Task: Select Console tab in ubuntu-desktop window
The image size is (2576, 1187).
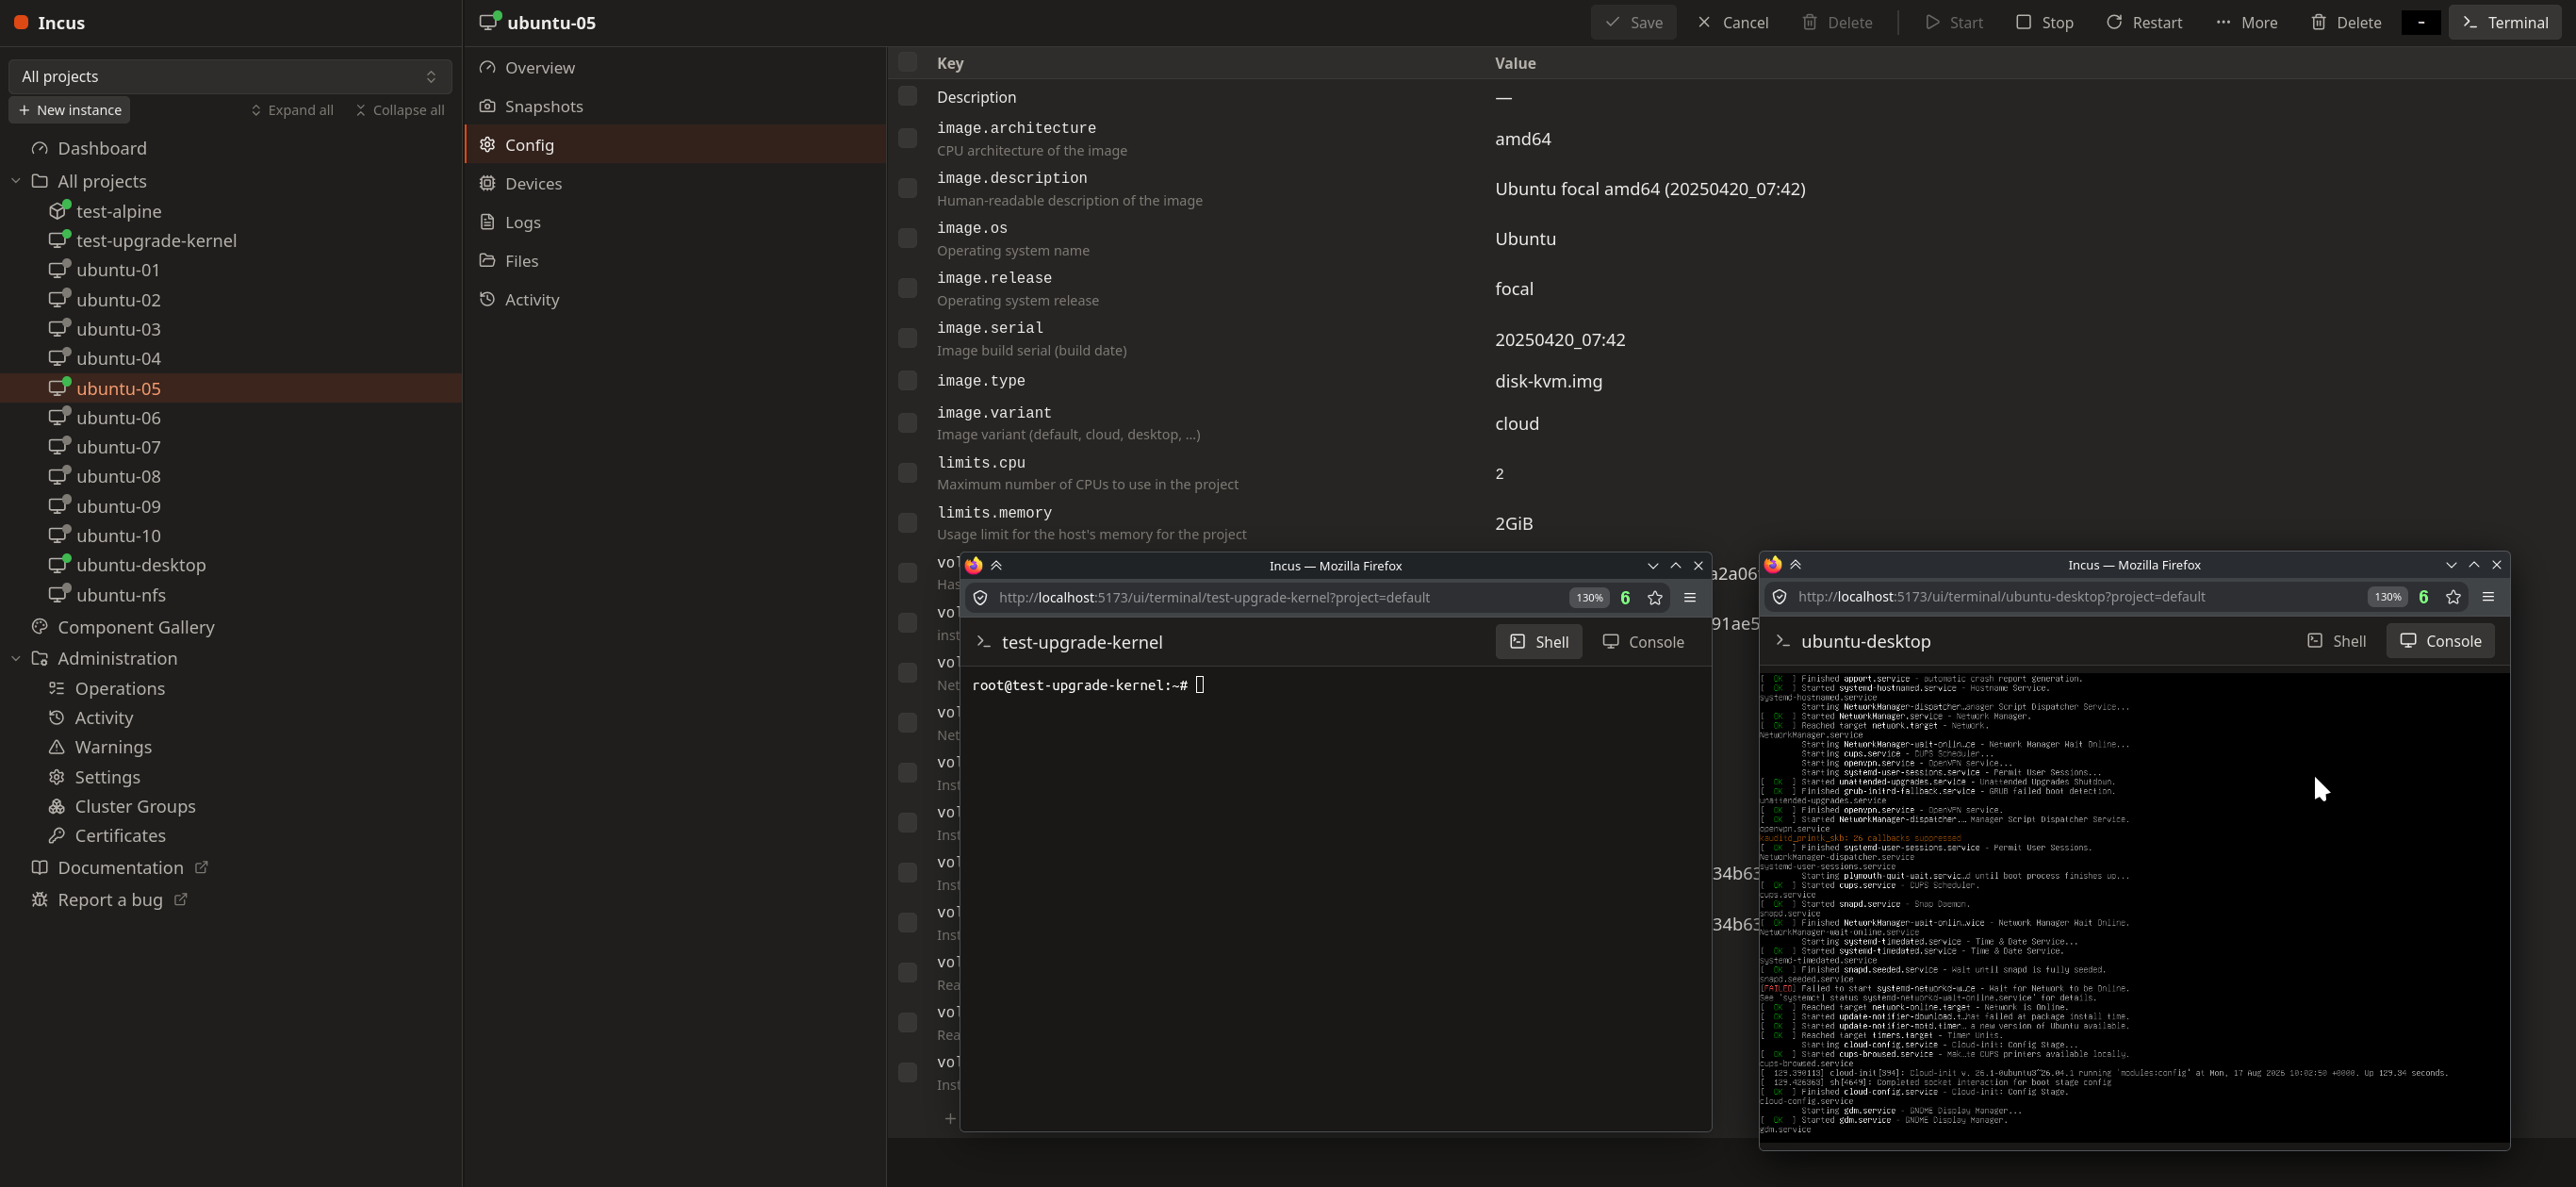Action: click(x=2440, y=641)
